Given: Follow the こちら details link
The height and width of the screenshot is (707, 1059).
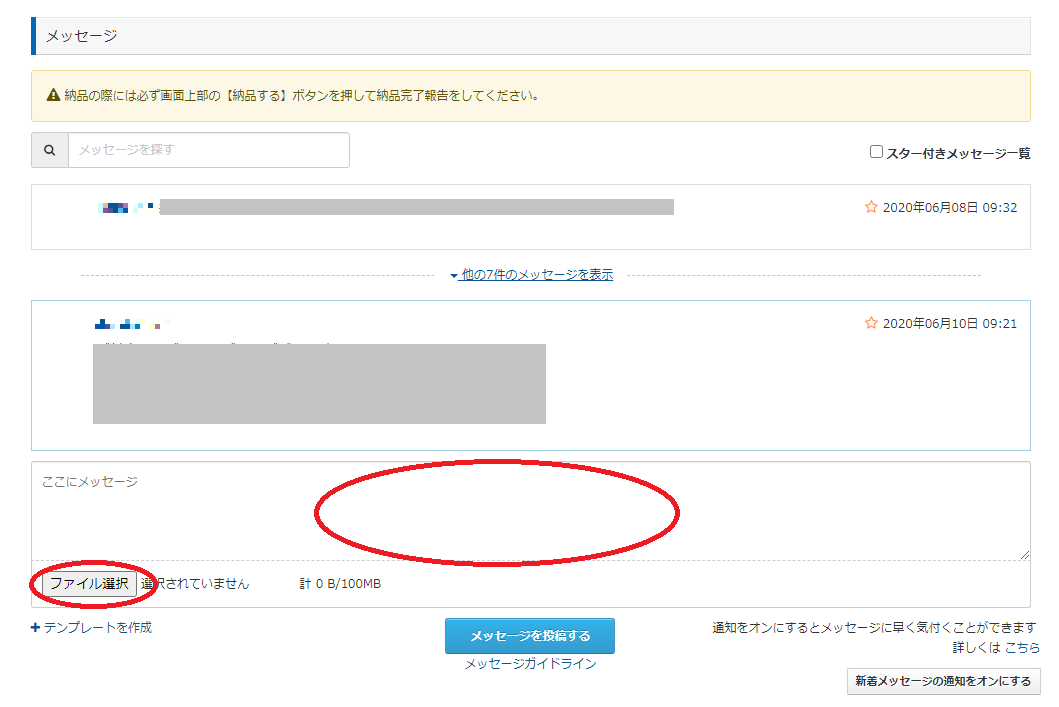Looking at the screenshot, I should click(x=1021, y=648).
